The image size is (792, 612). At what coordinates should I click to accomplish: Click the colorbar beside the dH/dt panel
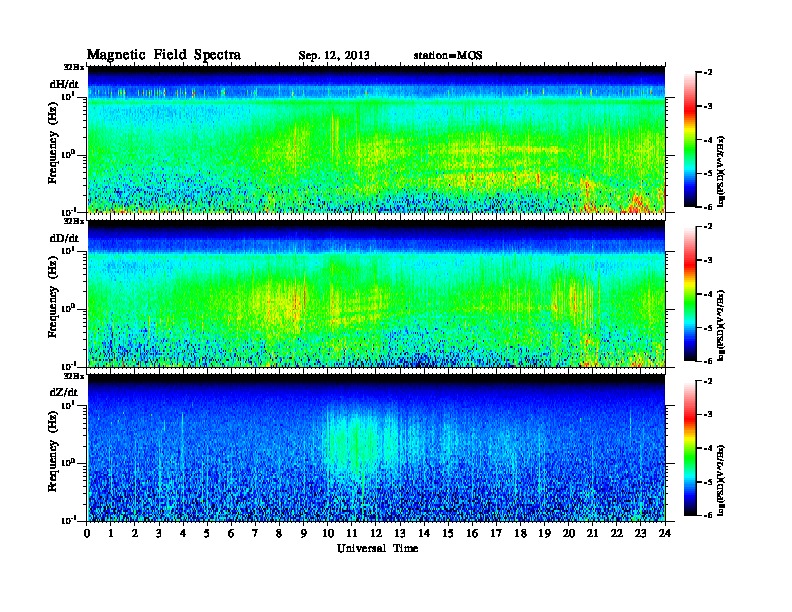tap(690, 140)
